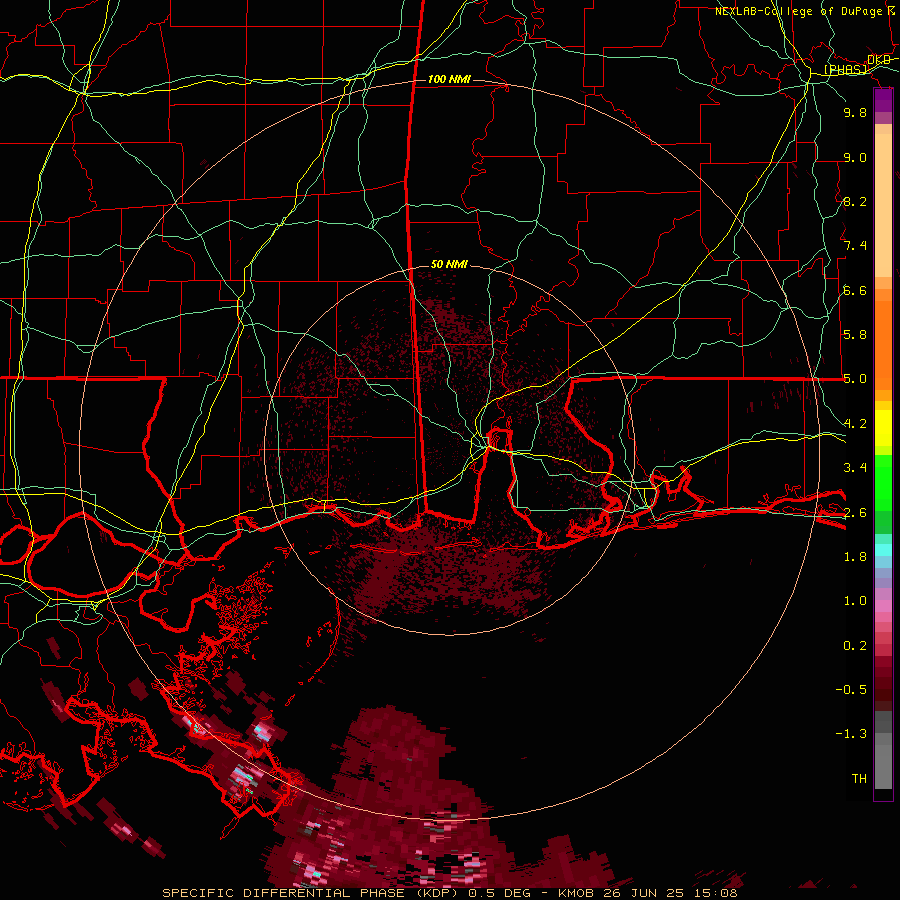
Task: Click the bright green segment of color bar
Action: [x=883, y=482]
